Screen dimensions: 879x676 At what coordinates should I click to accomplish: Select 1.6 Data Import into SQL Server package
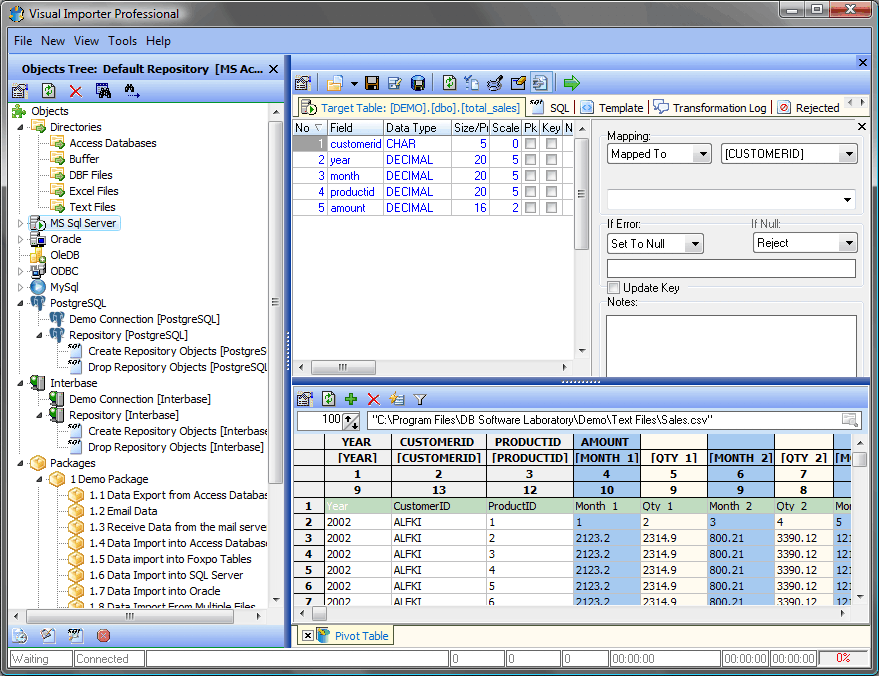click(166, 575)
